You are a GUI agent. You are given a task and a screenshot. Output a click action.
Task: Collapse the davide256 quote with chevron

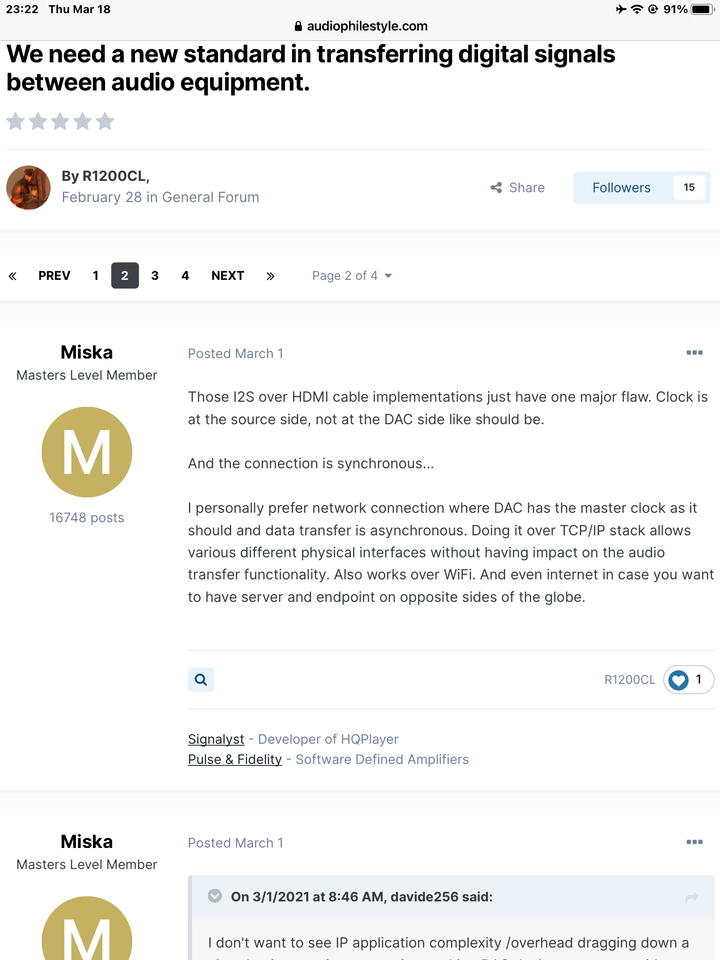point(215,896)
